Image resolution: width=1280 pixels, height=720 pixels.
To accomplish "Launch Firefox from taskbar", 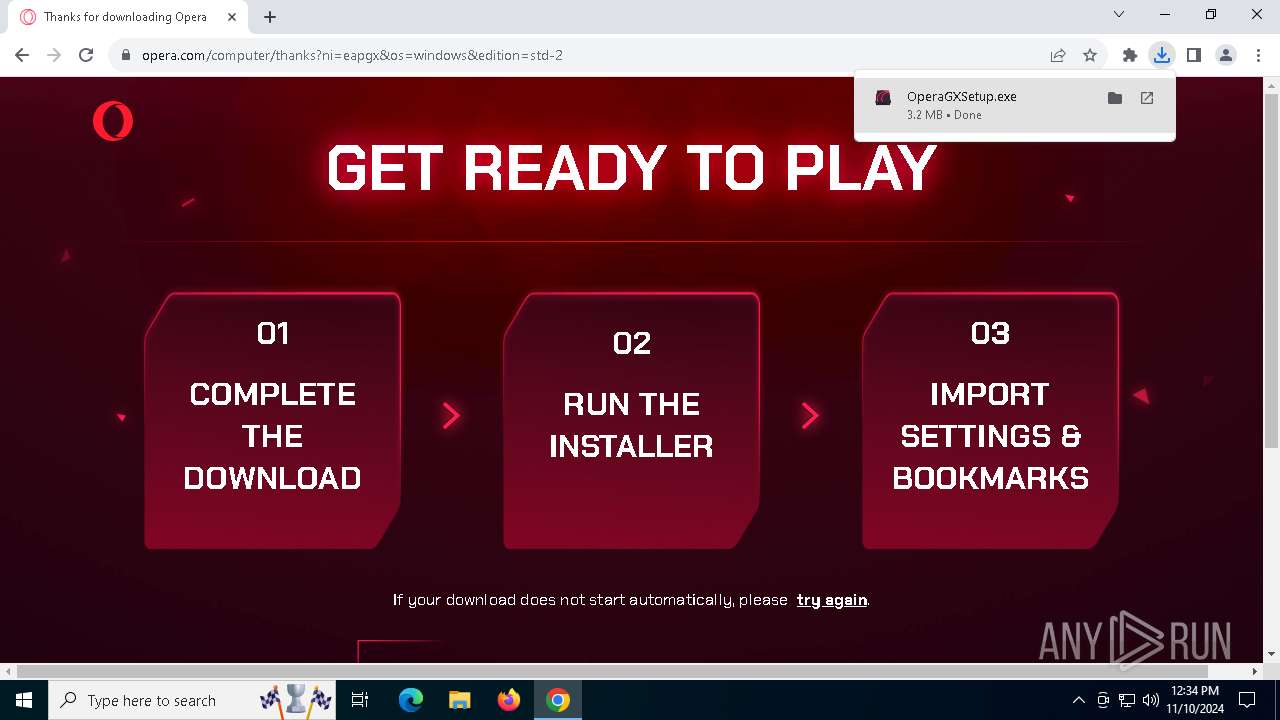I will click(x=509, y=700).
